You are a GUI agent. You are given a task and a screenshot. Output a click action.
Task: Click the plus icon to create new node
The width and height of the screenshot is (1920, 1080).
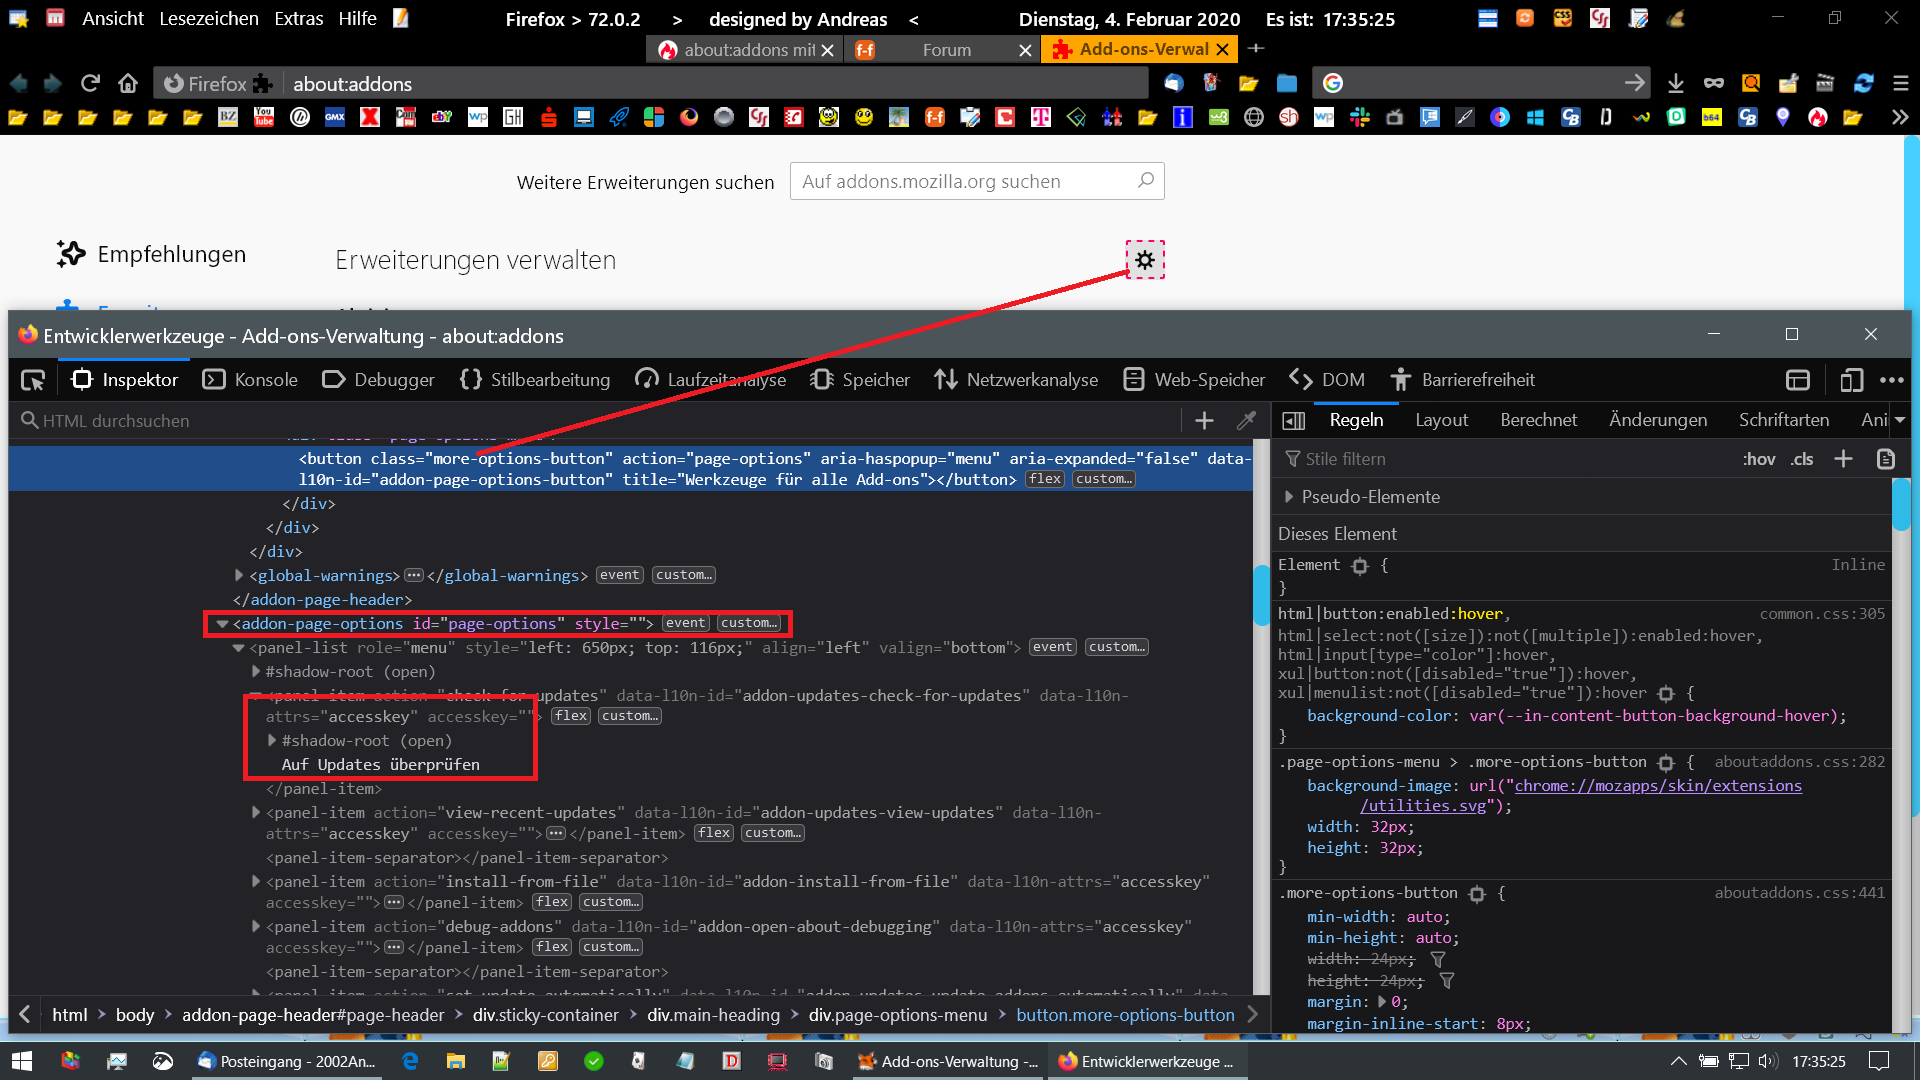[x=1204, y=421]
